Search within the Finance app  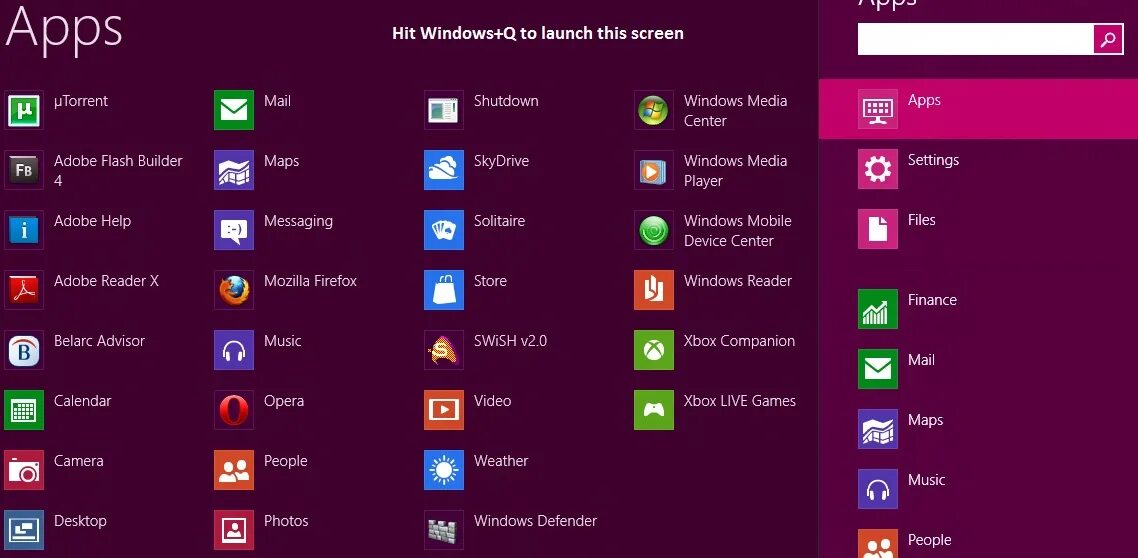coord(978,309)
